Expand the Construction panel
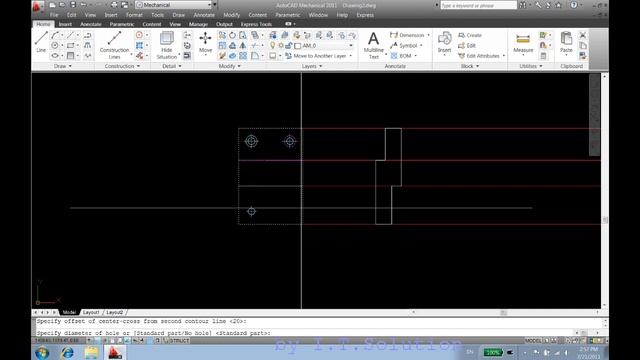Screen dimensions: 640x360 click(x=122, y=66)
